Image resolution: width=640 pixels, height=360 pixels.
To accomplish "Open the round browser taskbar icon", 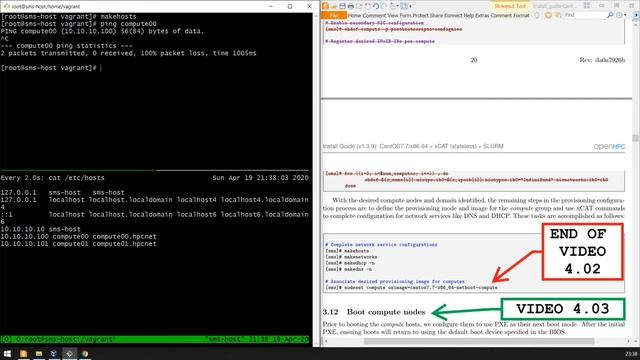I will 85,353.
